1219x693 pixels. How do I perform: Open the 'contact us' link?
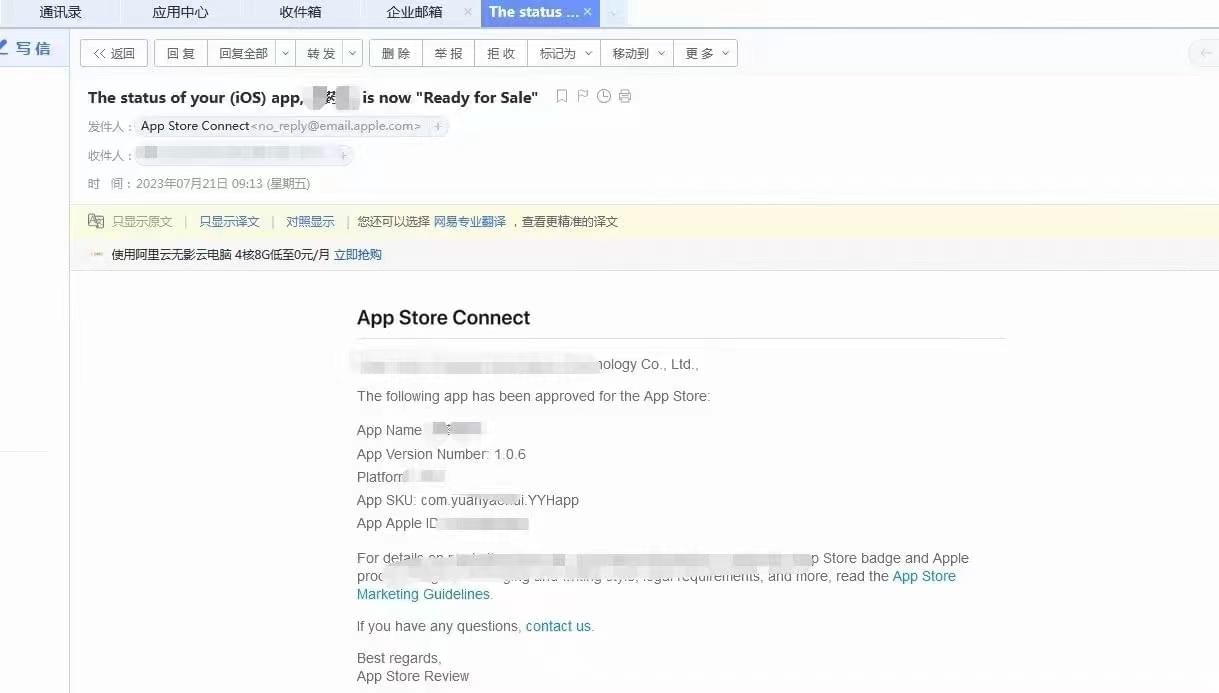point(558,626)
